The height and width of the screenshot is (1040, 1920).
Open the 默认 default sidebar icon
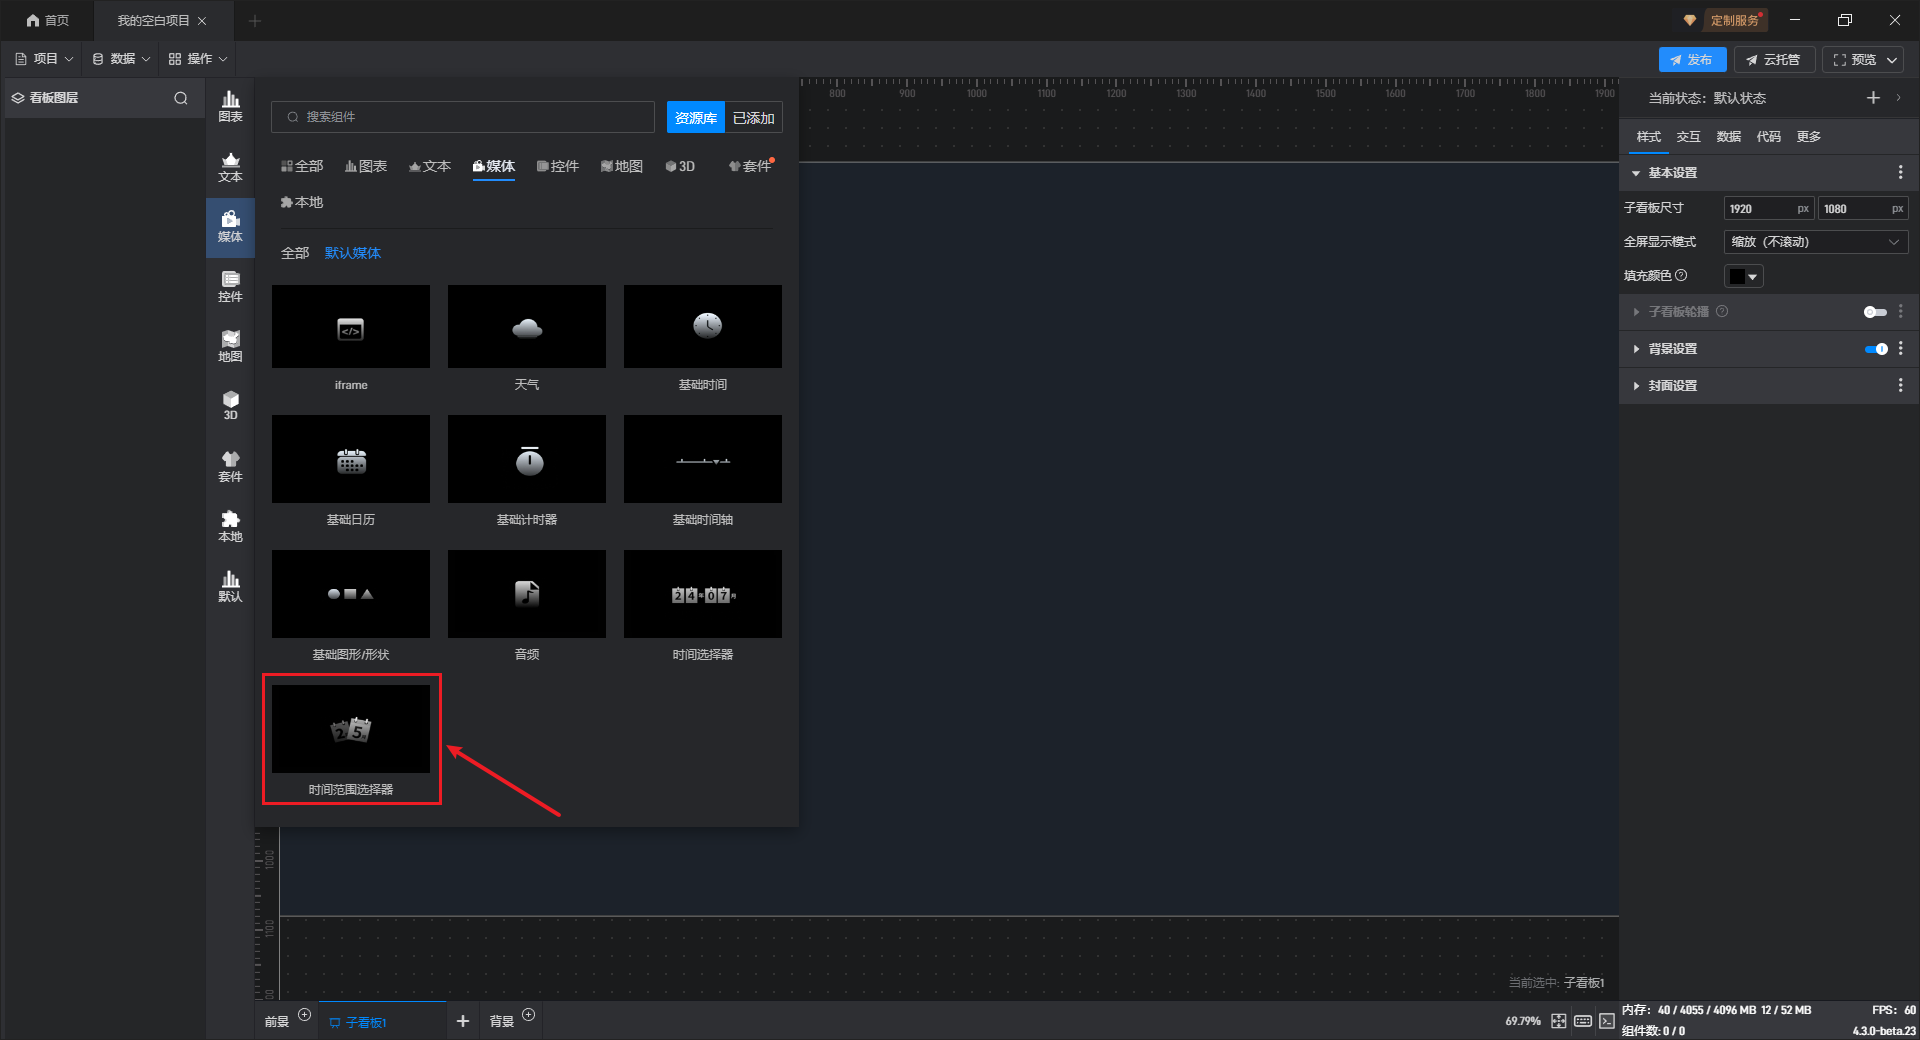(x=230, y=587)
